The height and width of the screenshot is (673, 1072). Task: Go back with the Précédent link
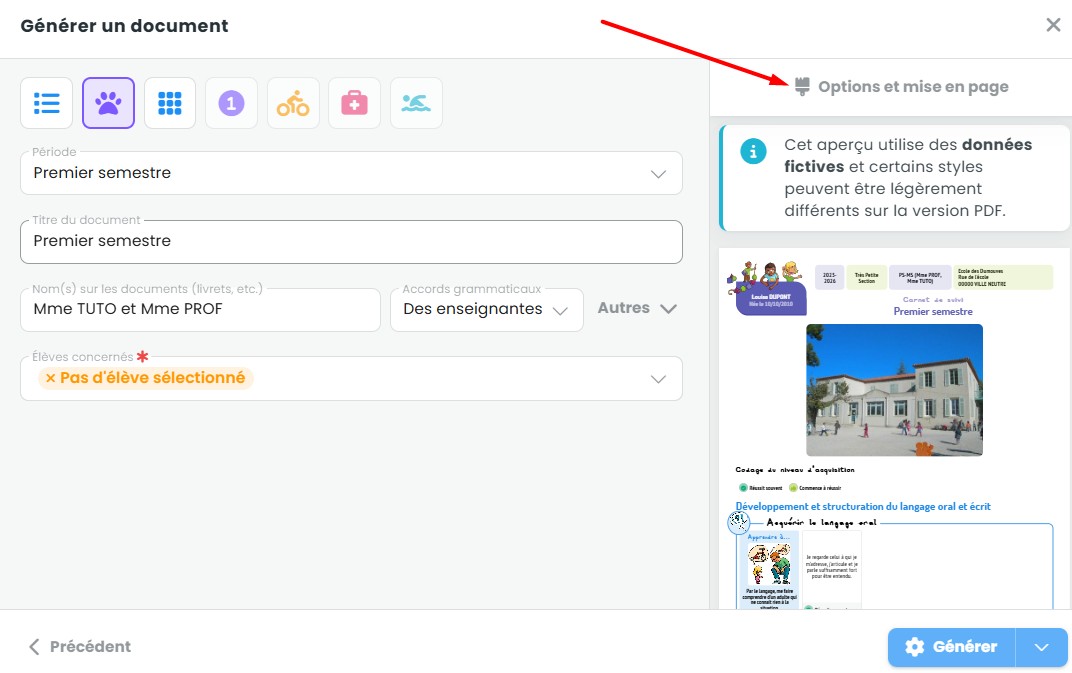79,647
